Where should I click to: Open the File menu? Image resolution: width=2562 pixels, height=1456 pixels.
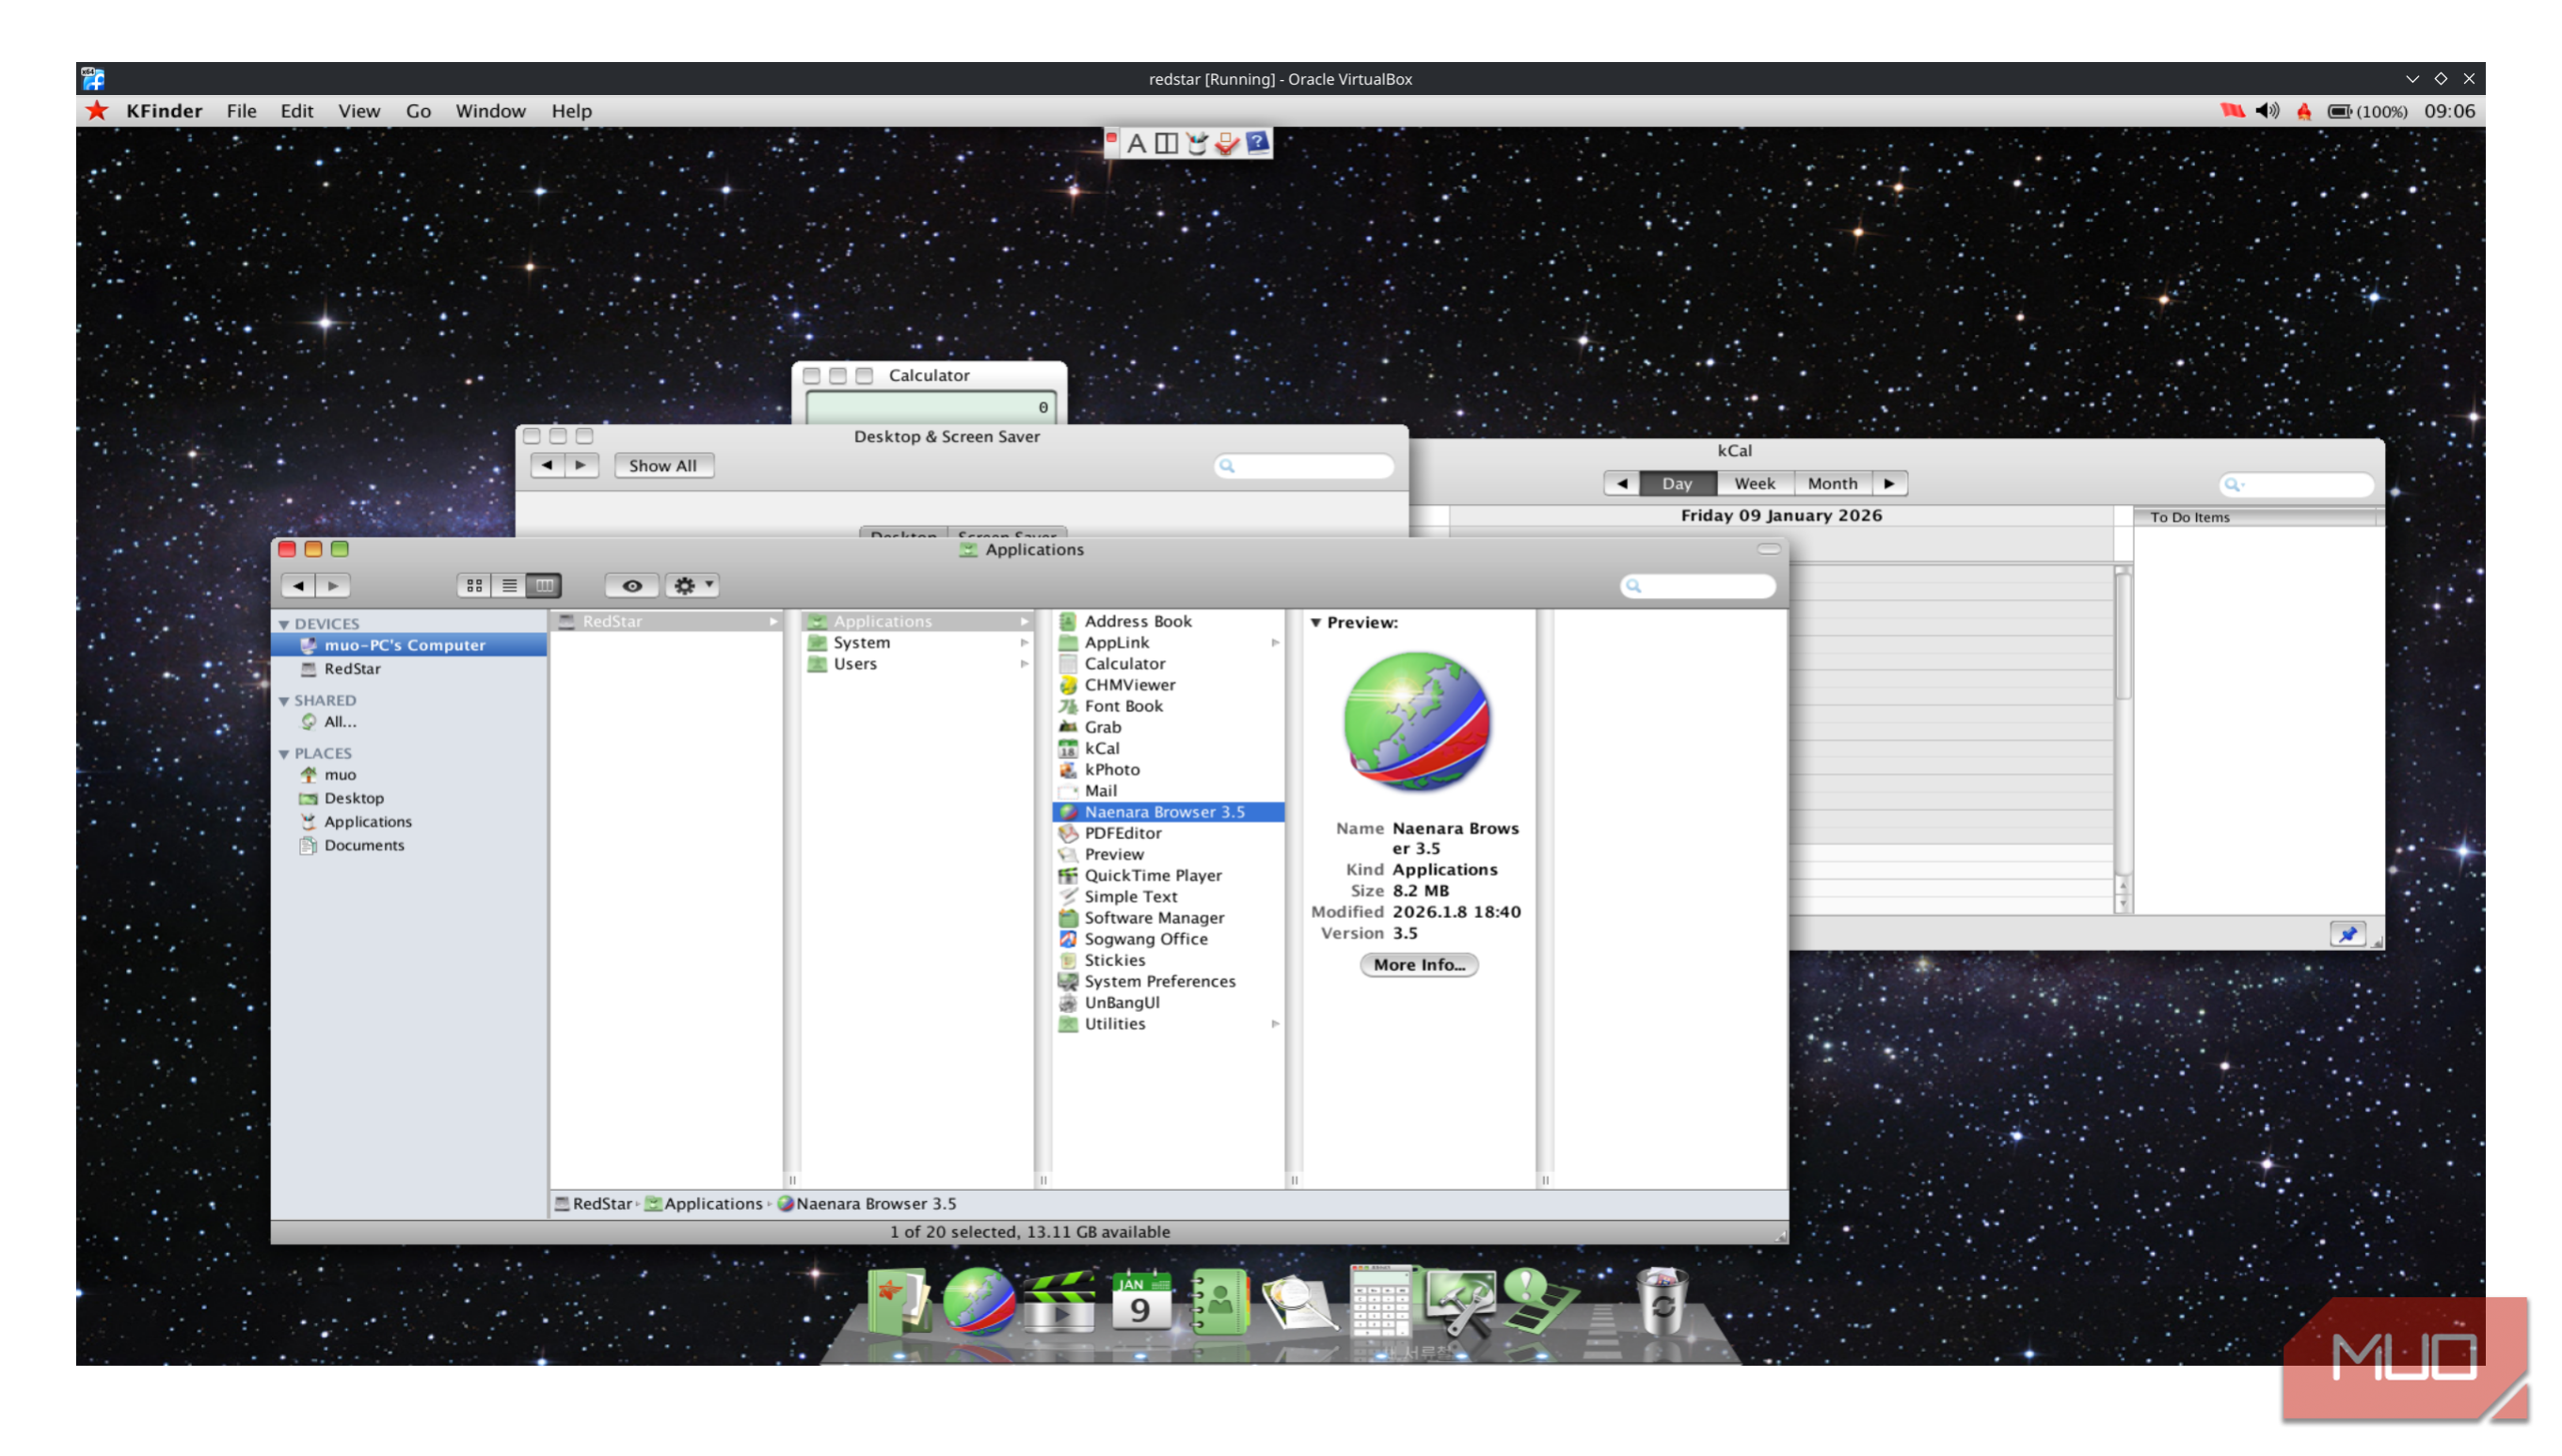pyautogui.click(x=241, y=111)
